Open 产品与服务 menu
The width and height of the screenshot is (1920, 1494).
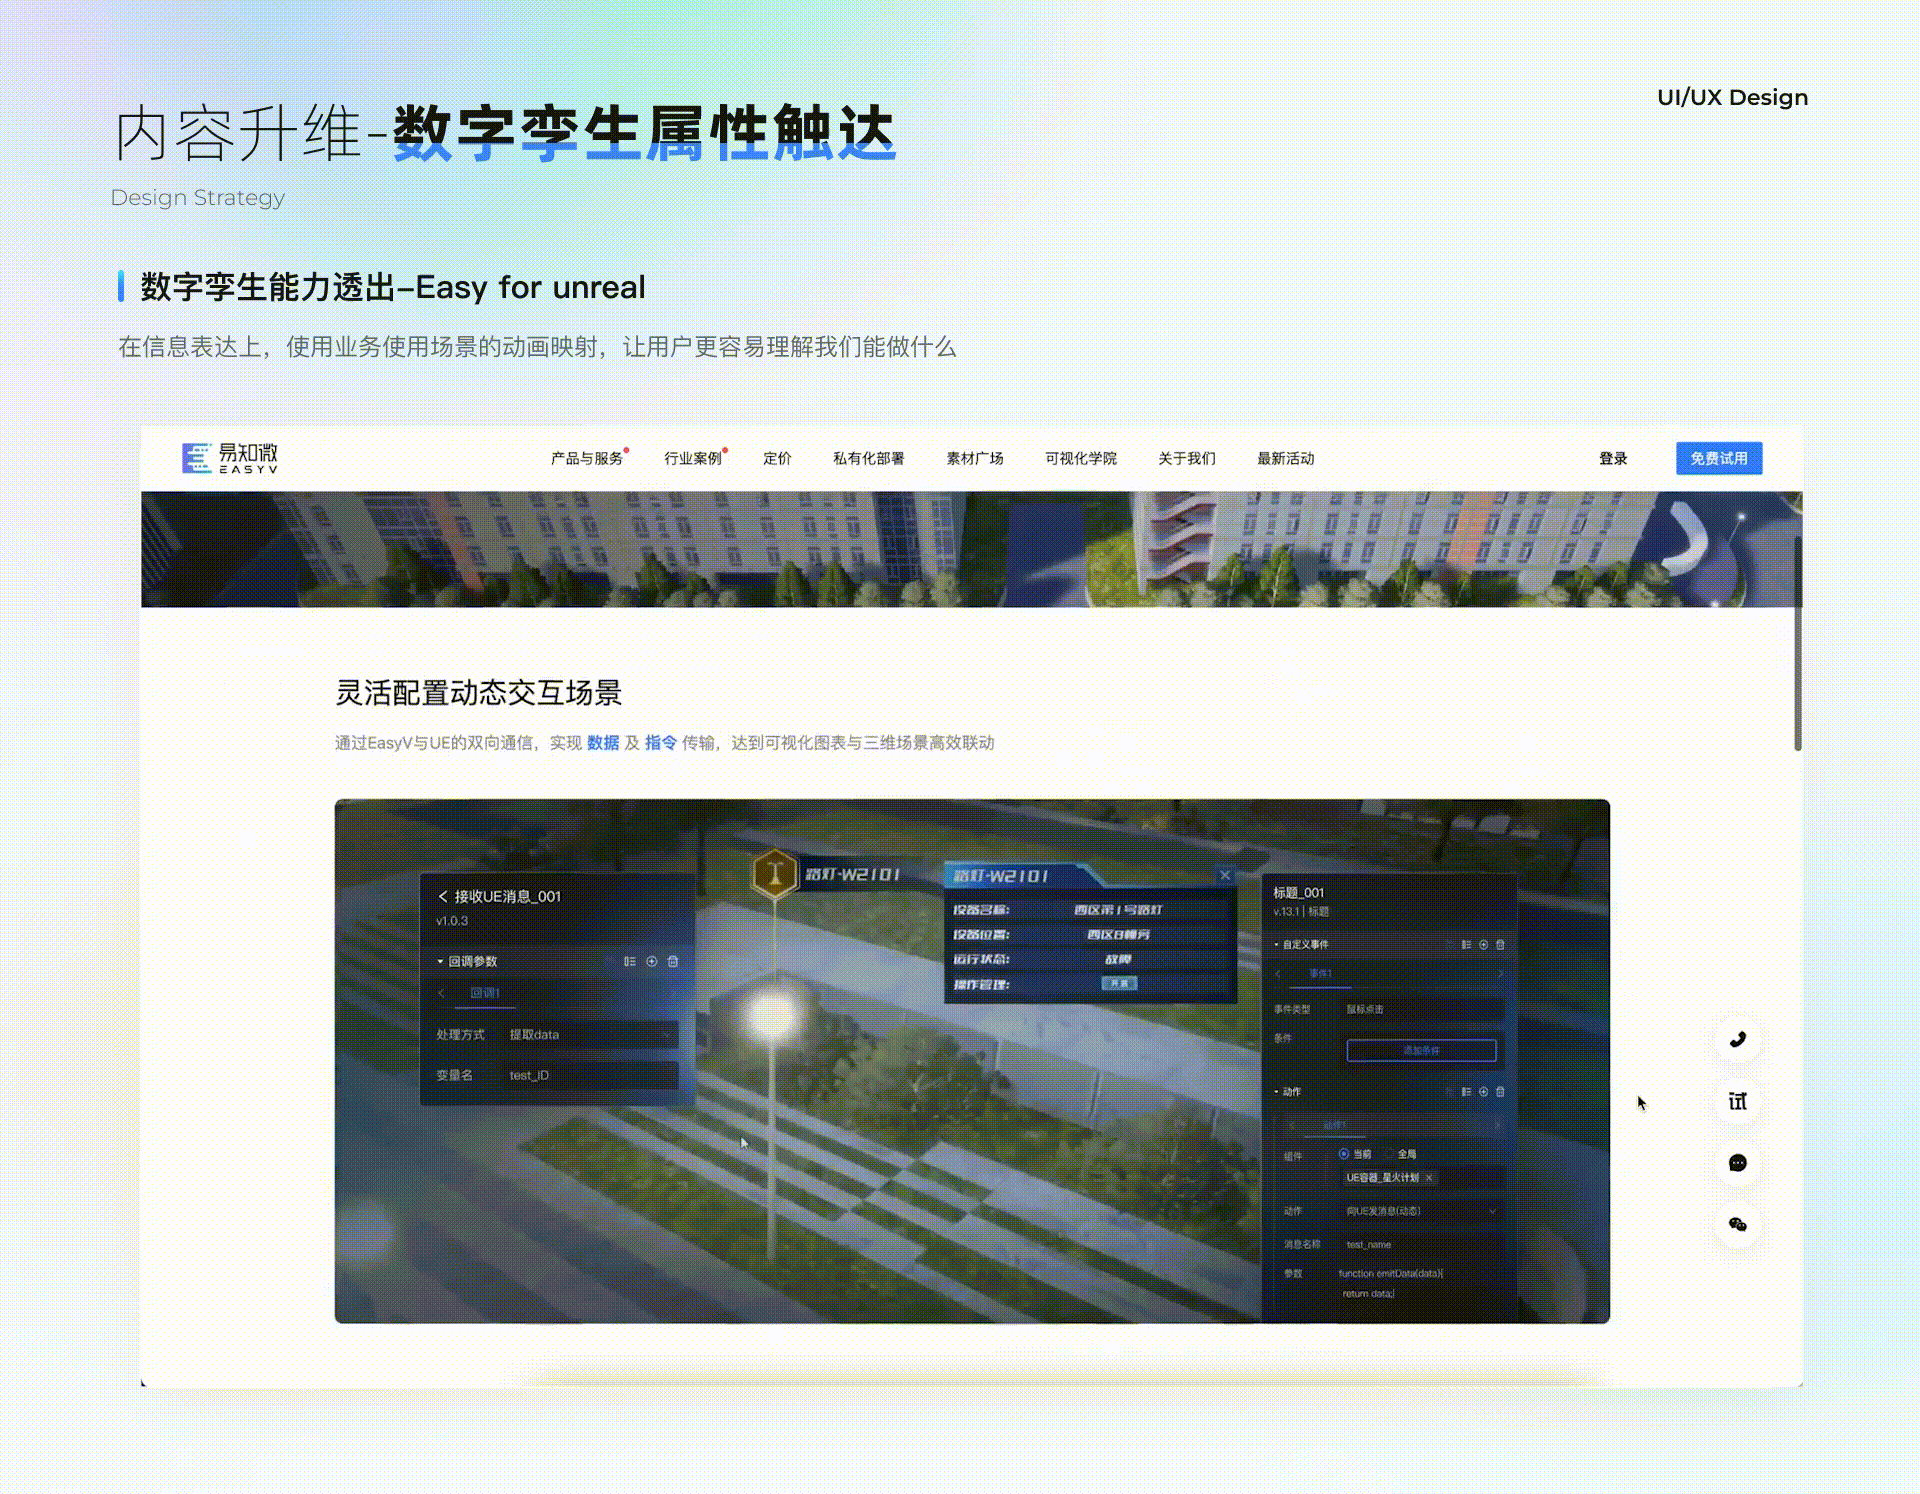587,458
